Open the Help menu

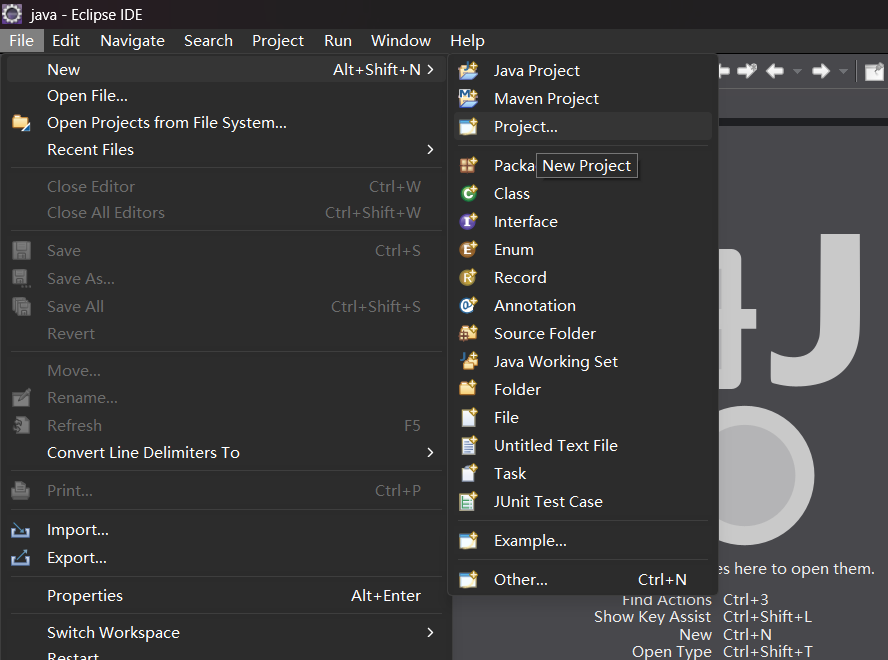pos(467,41)
